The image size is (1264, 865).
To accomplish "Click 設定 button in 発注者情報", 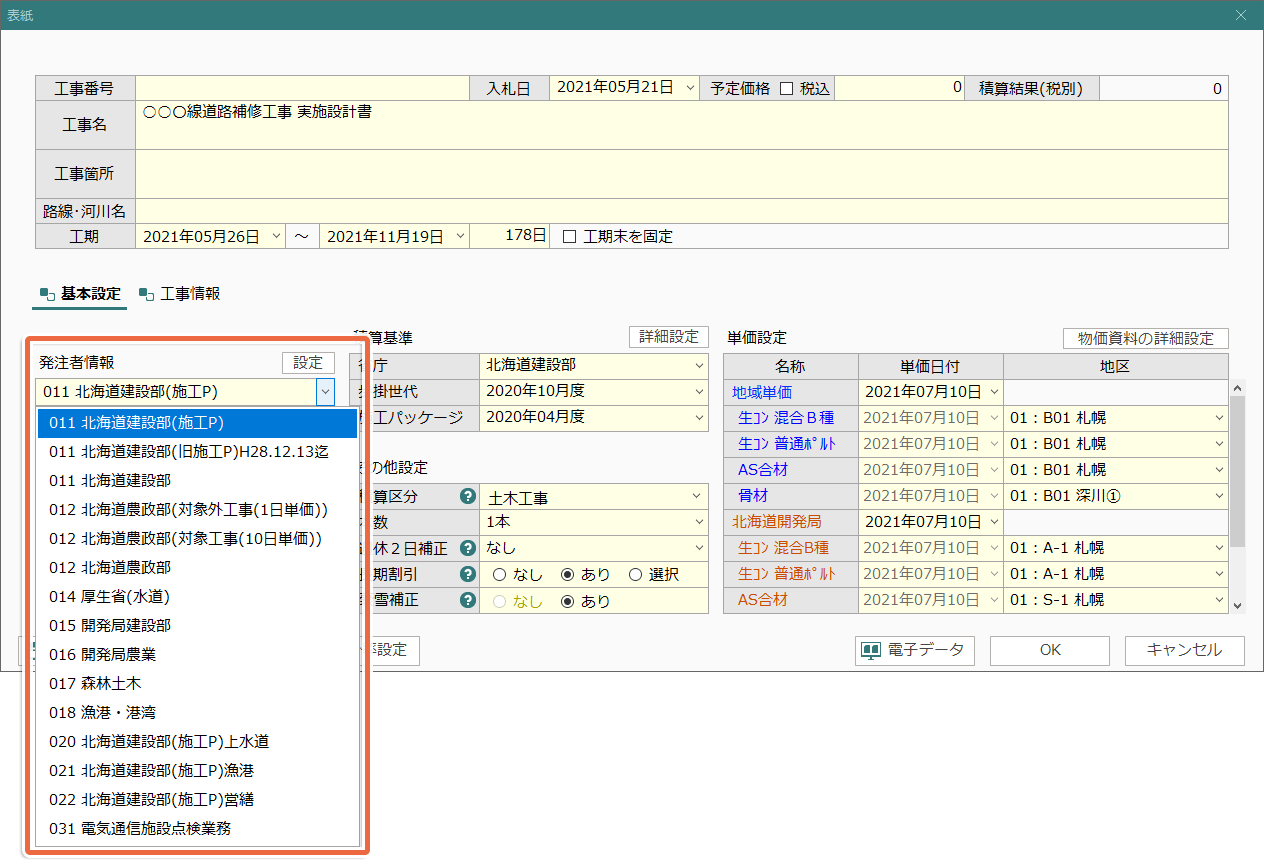I will tap(308, 363).
